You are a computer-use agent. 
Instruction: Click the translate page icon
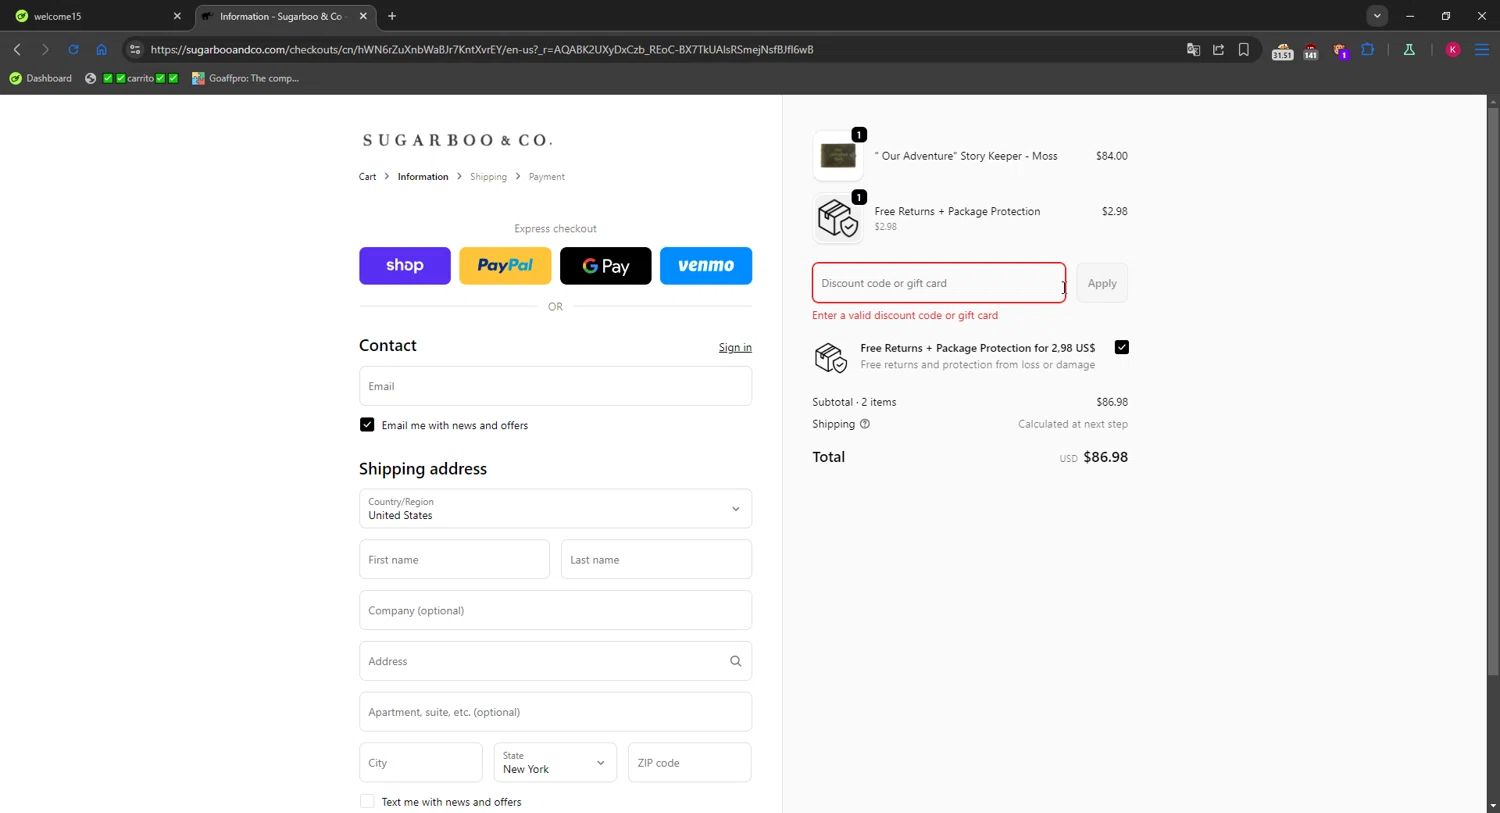(x=1193, y=49)
